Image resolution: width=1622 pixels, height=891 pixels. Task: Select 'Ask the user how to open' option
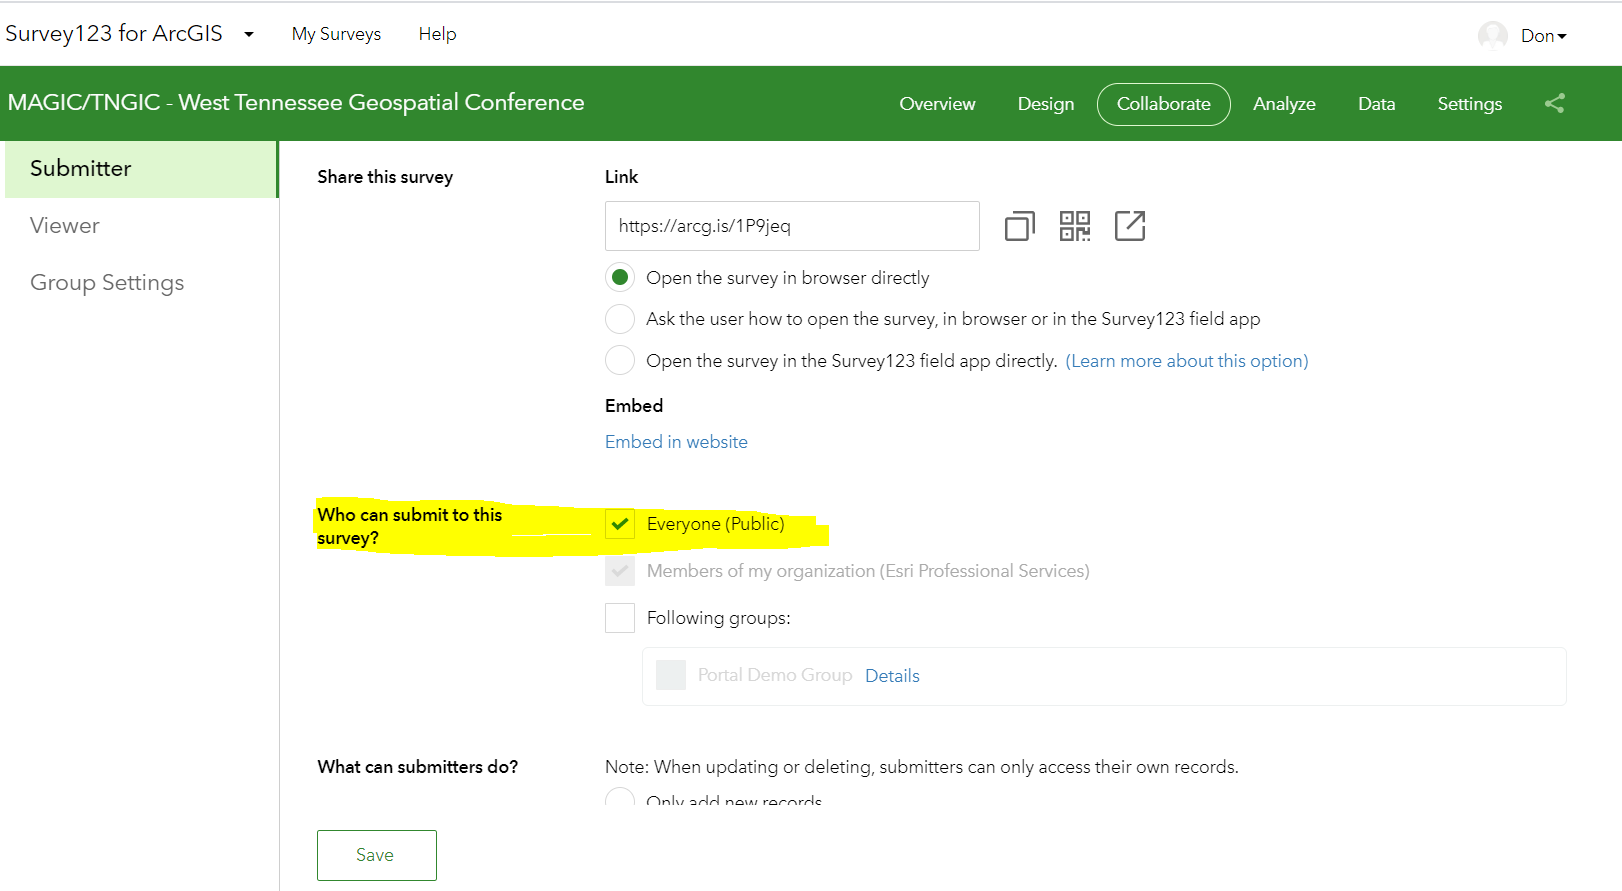point(620,319)
